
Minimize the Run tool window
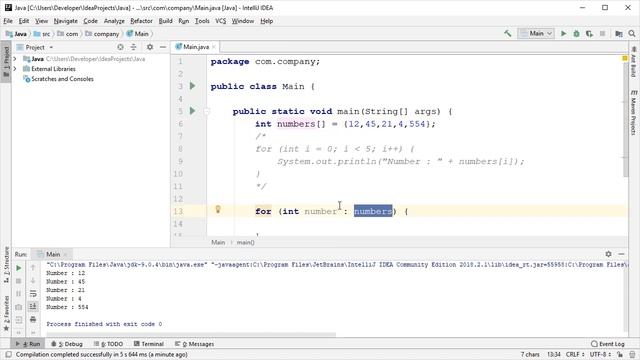[621, 254]
